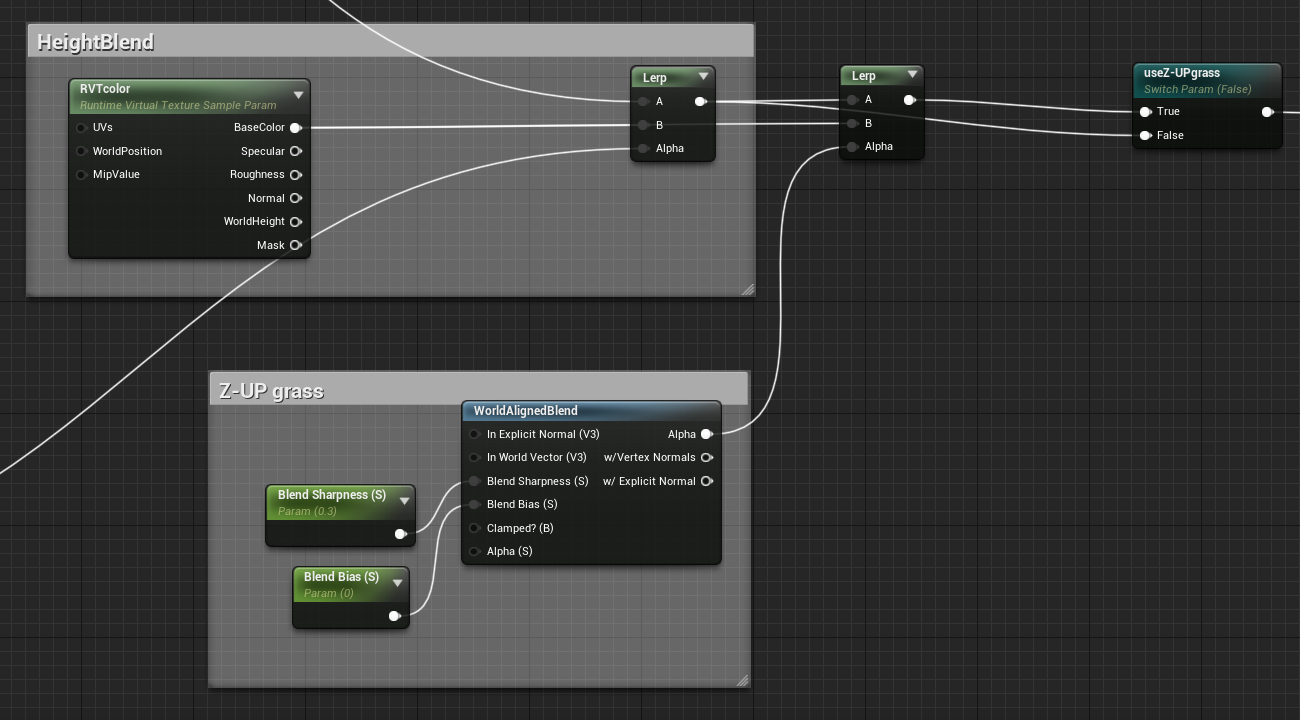Click the HeightBlend comment resize handle
This screenshot has height=720, width=1300.
[x=747, y=290]
